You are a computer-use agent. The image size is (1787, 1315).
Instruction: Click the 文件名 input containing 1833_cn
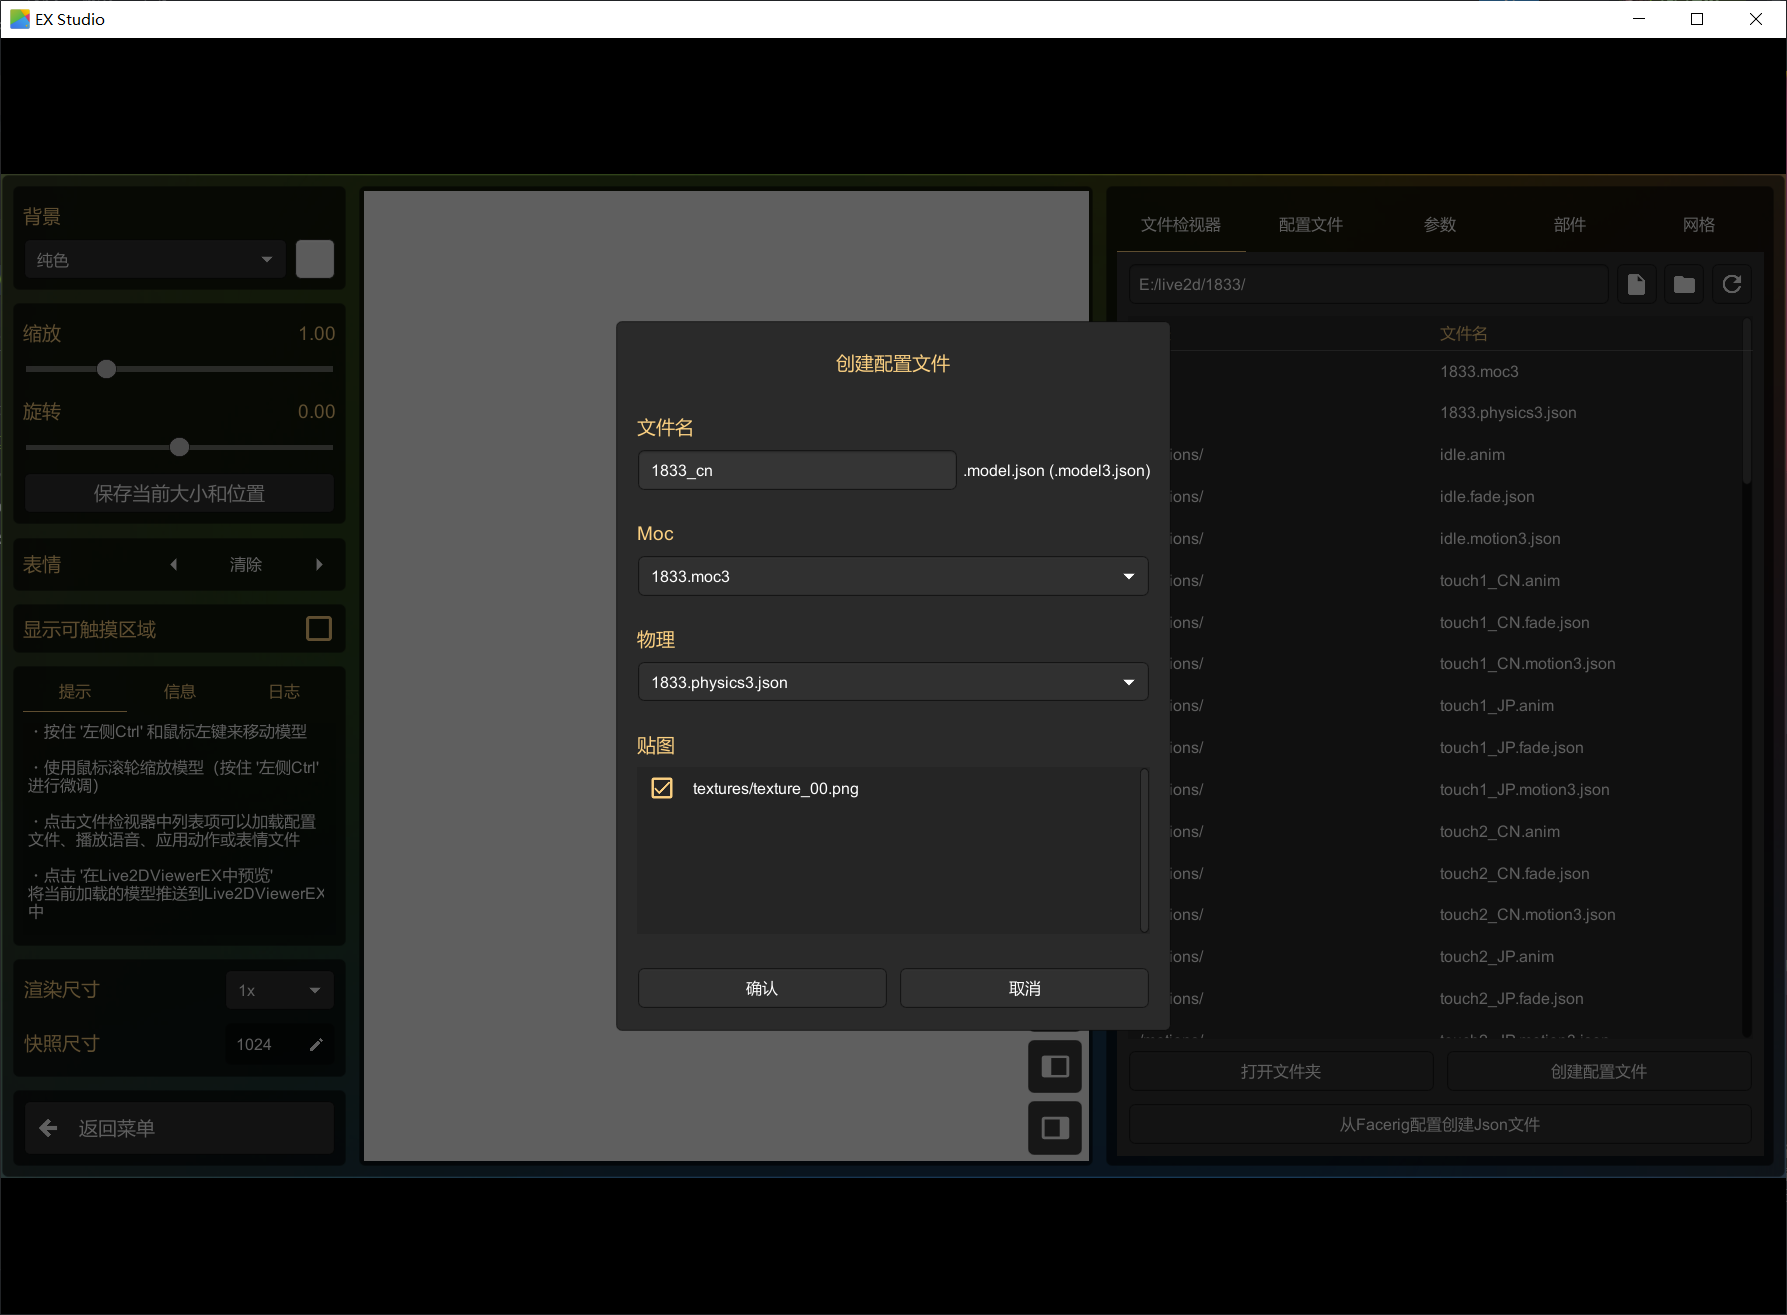point(797,470)
